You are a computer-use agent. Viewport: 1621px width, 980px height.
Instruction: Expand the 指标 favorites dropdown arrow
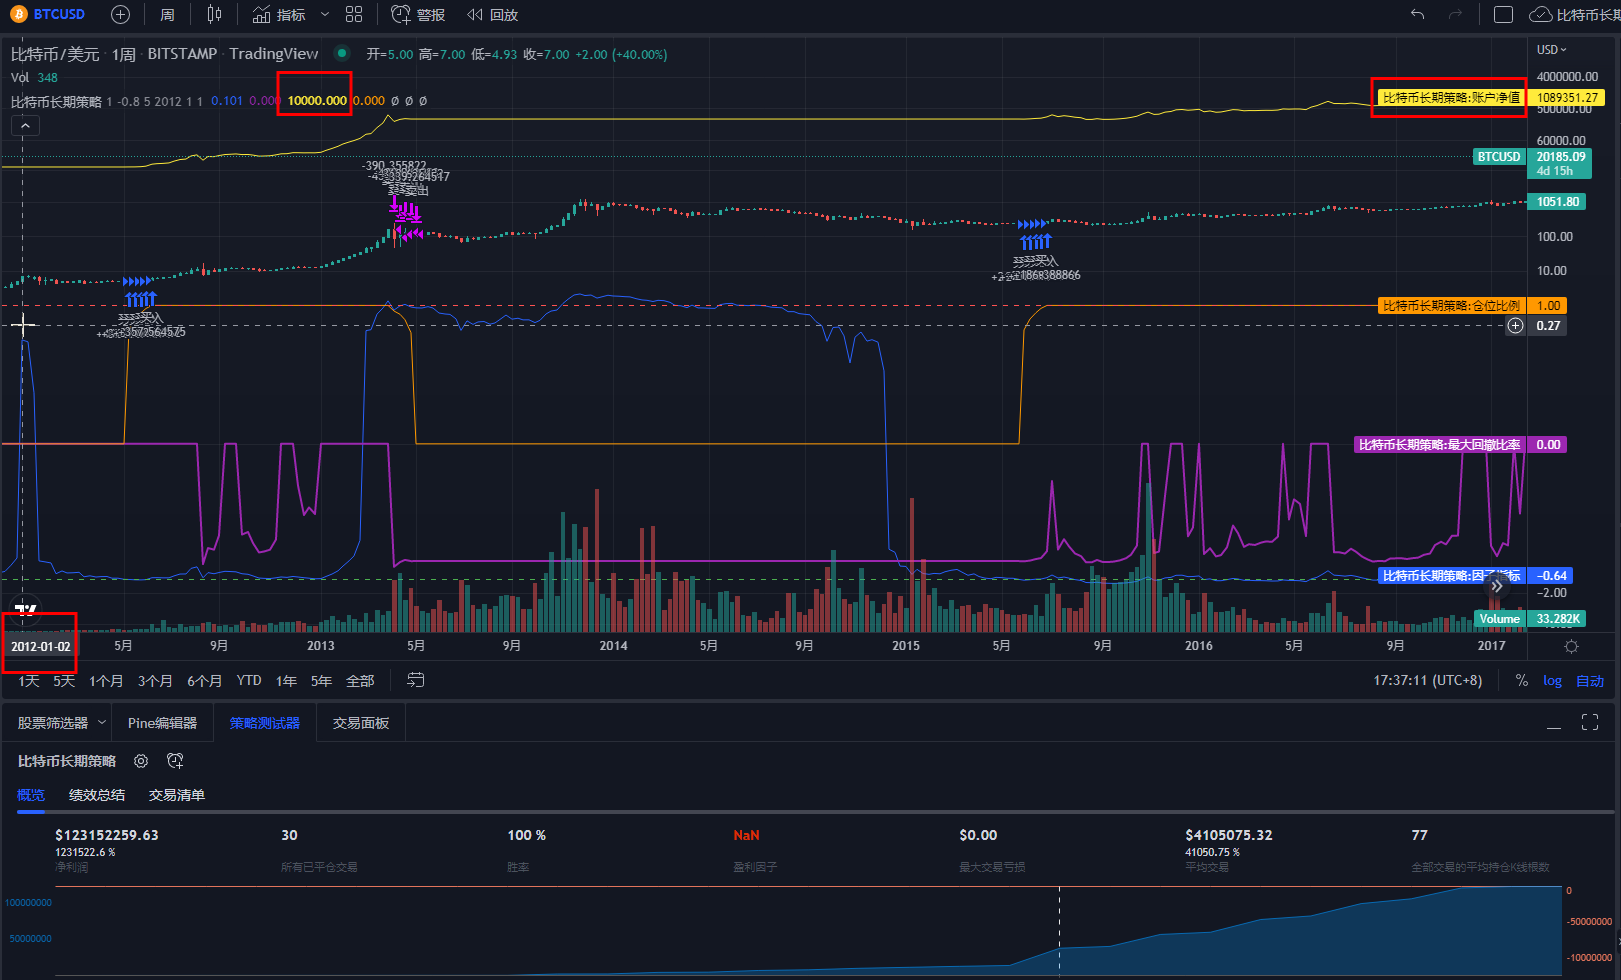coord(324,15)
